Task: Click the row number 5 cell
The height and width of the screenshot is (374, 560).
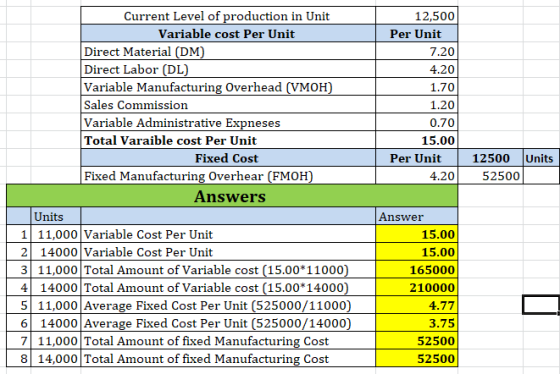Action: coord(19,305)
